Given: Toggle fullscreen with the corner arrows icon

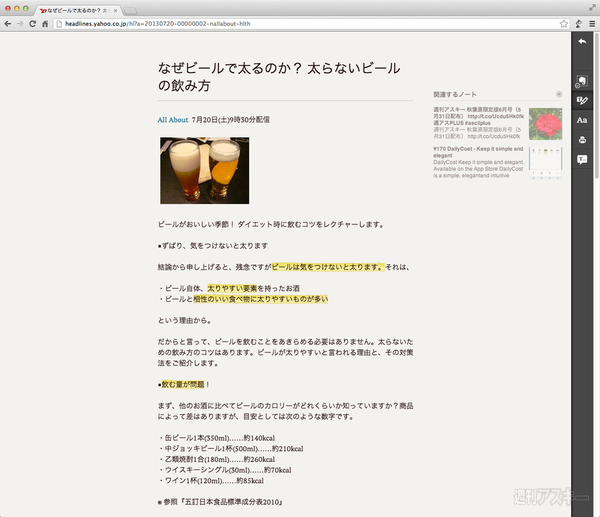Looking at the screenshot, I should [x=592, y=8].
